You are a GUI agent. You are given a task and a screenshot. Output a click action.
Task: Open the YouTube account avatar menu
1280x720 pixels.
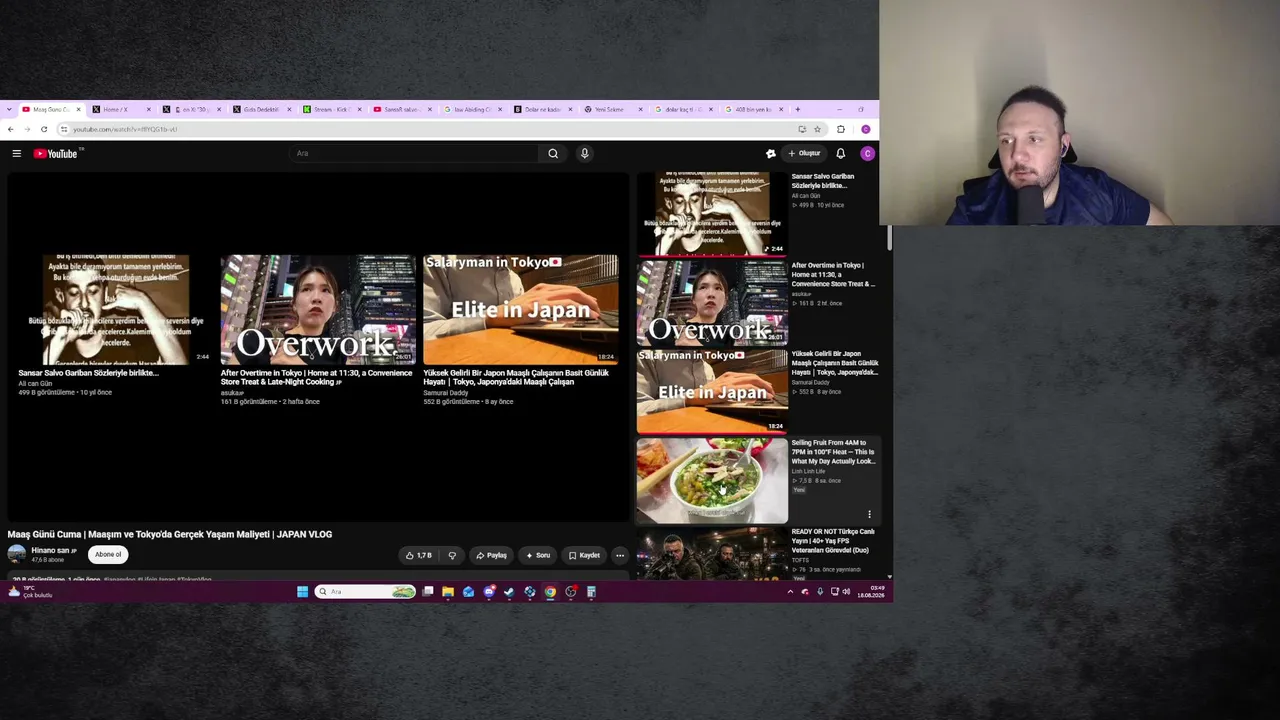coord(867,153)
